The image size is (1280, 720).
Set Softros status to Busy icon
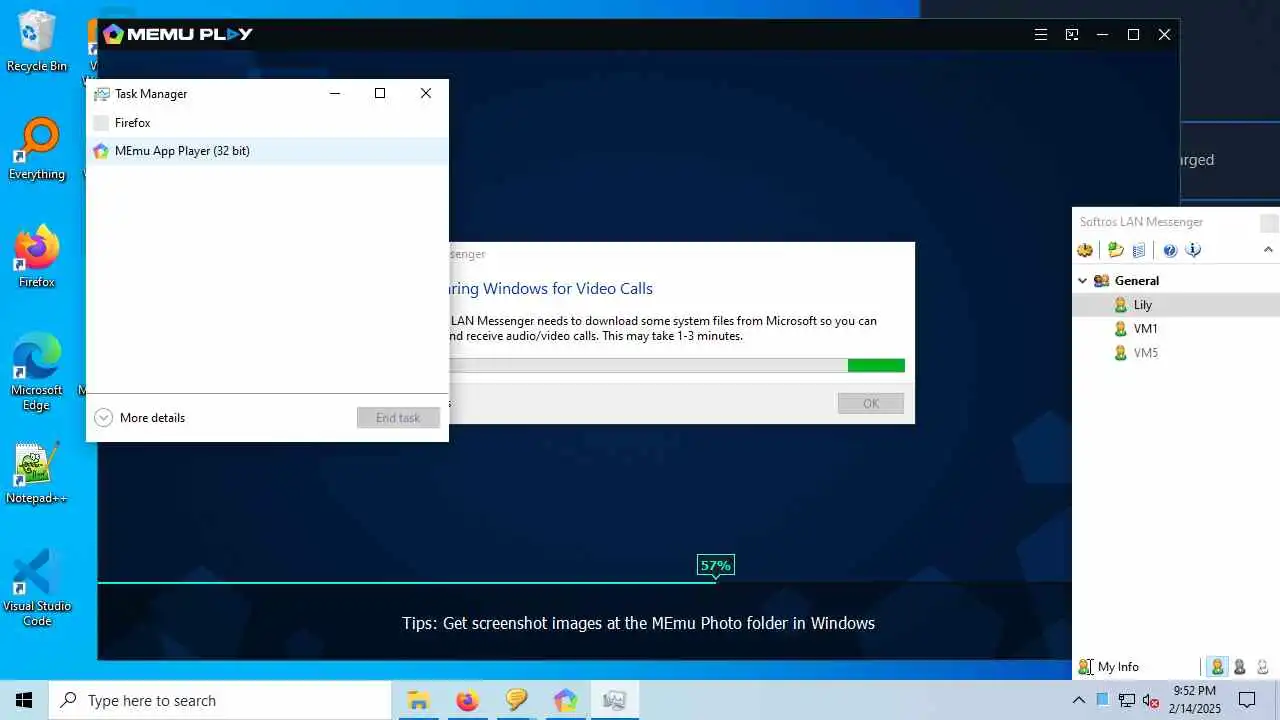point(1240,667)
